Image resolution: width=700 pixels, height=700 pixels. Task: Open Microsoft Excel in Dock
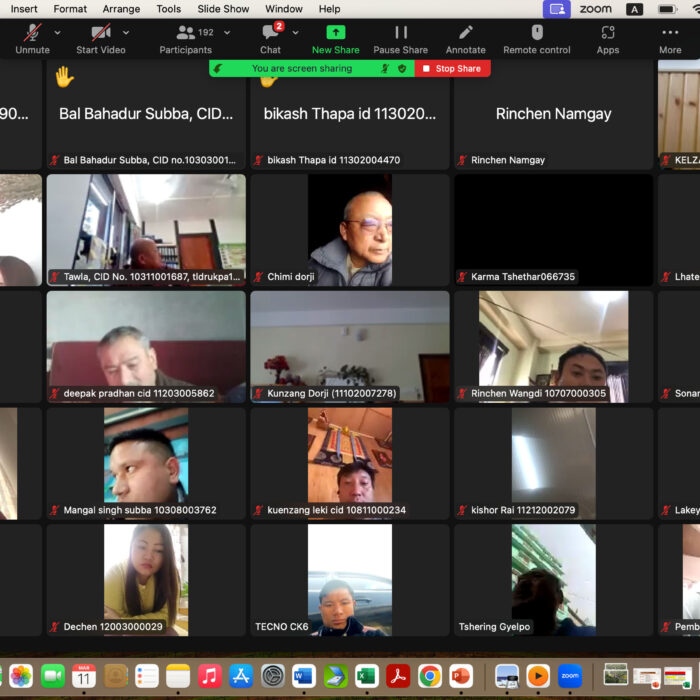click(367, 676)
